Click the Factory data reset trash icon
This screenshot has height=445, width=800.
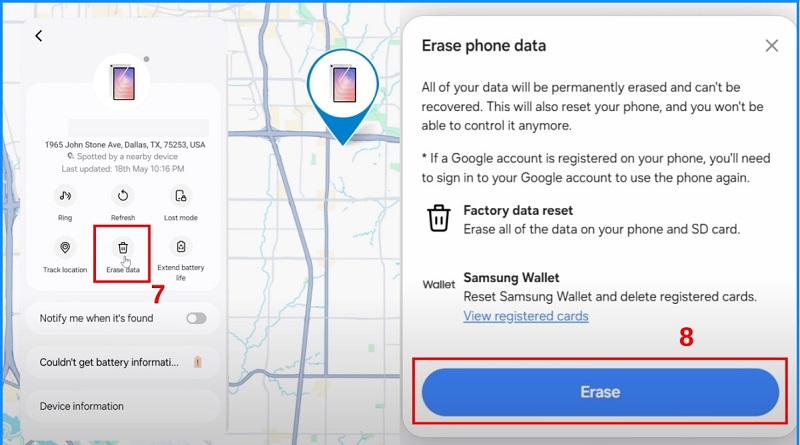coord(438,218)
